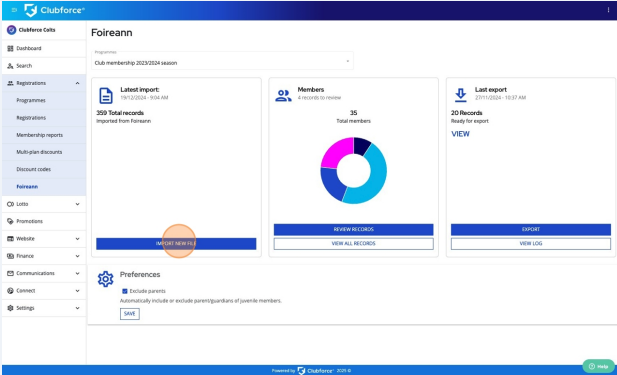
Task: Open Programmes submenu item
Action: [44, 100]
